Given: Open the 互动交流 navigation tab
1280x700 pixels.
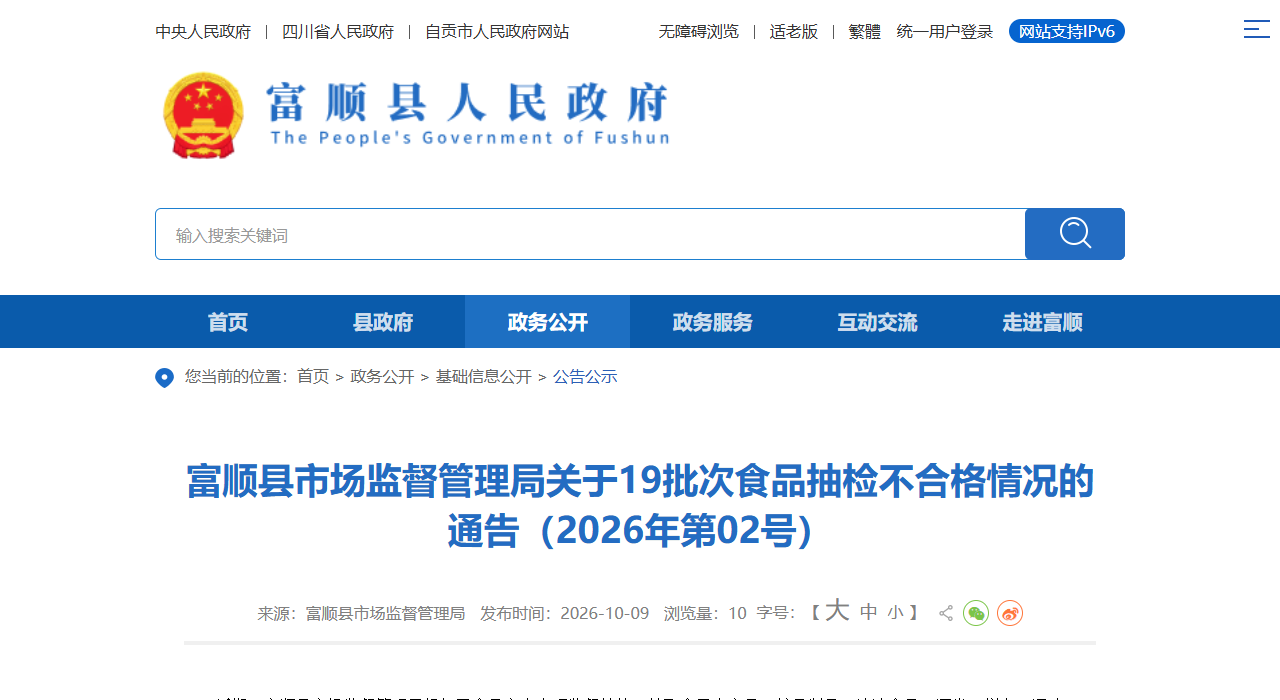Looking at the screenshot, I should pyautogui.click(x=877, y=322).
